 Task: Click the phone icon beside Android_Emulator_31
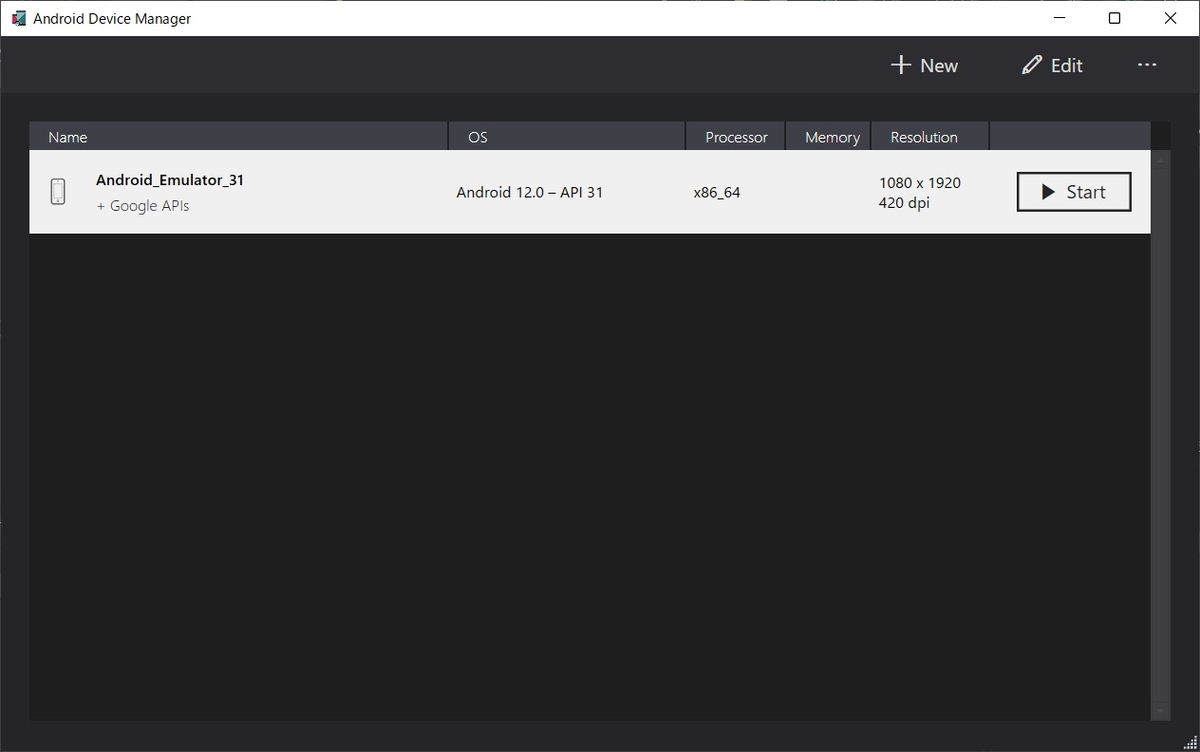coord(57,191)
